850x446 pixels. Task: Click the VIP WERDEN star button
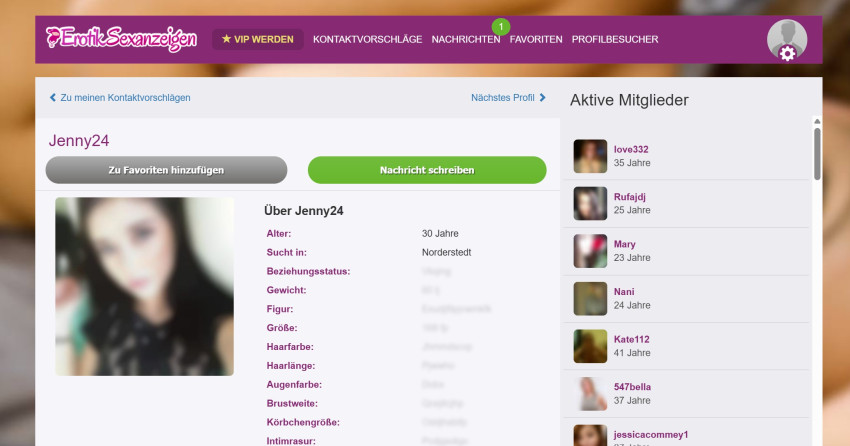coord(258,40)
